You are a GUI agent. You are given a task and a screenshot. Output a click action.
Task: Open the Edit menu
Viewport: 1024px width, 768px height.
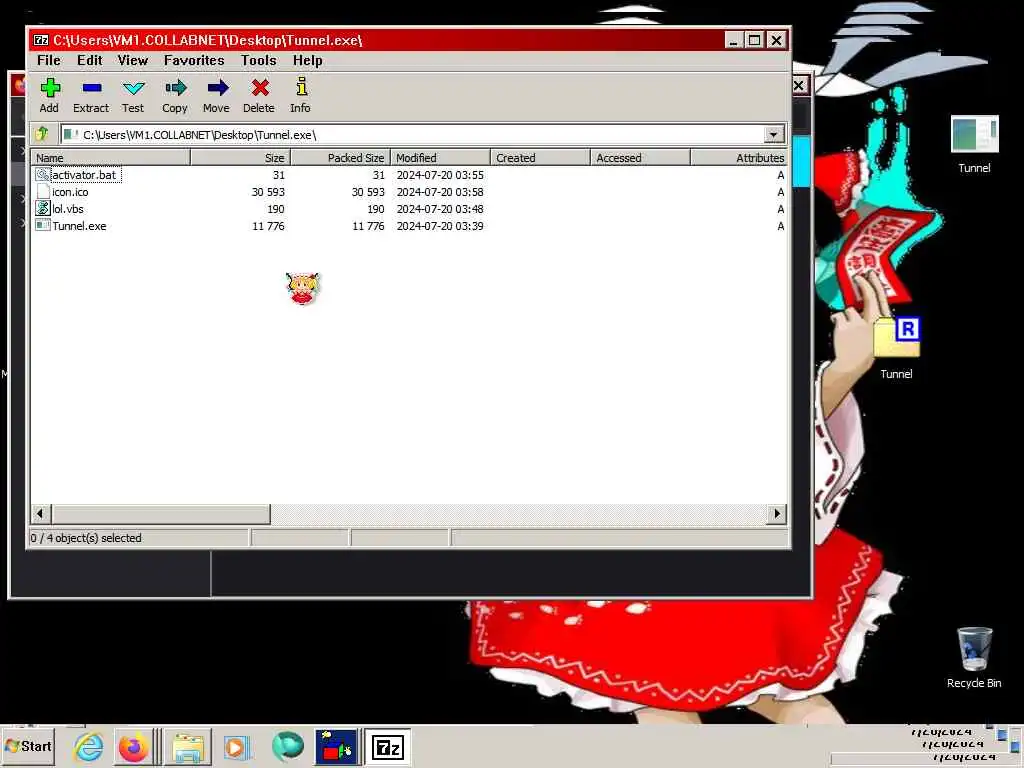pos(89,60)
